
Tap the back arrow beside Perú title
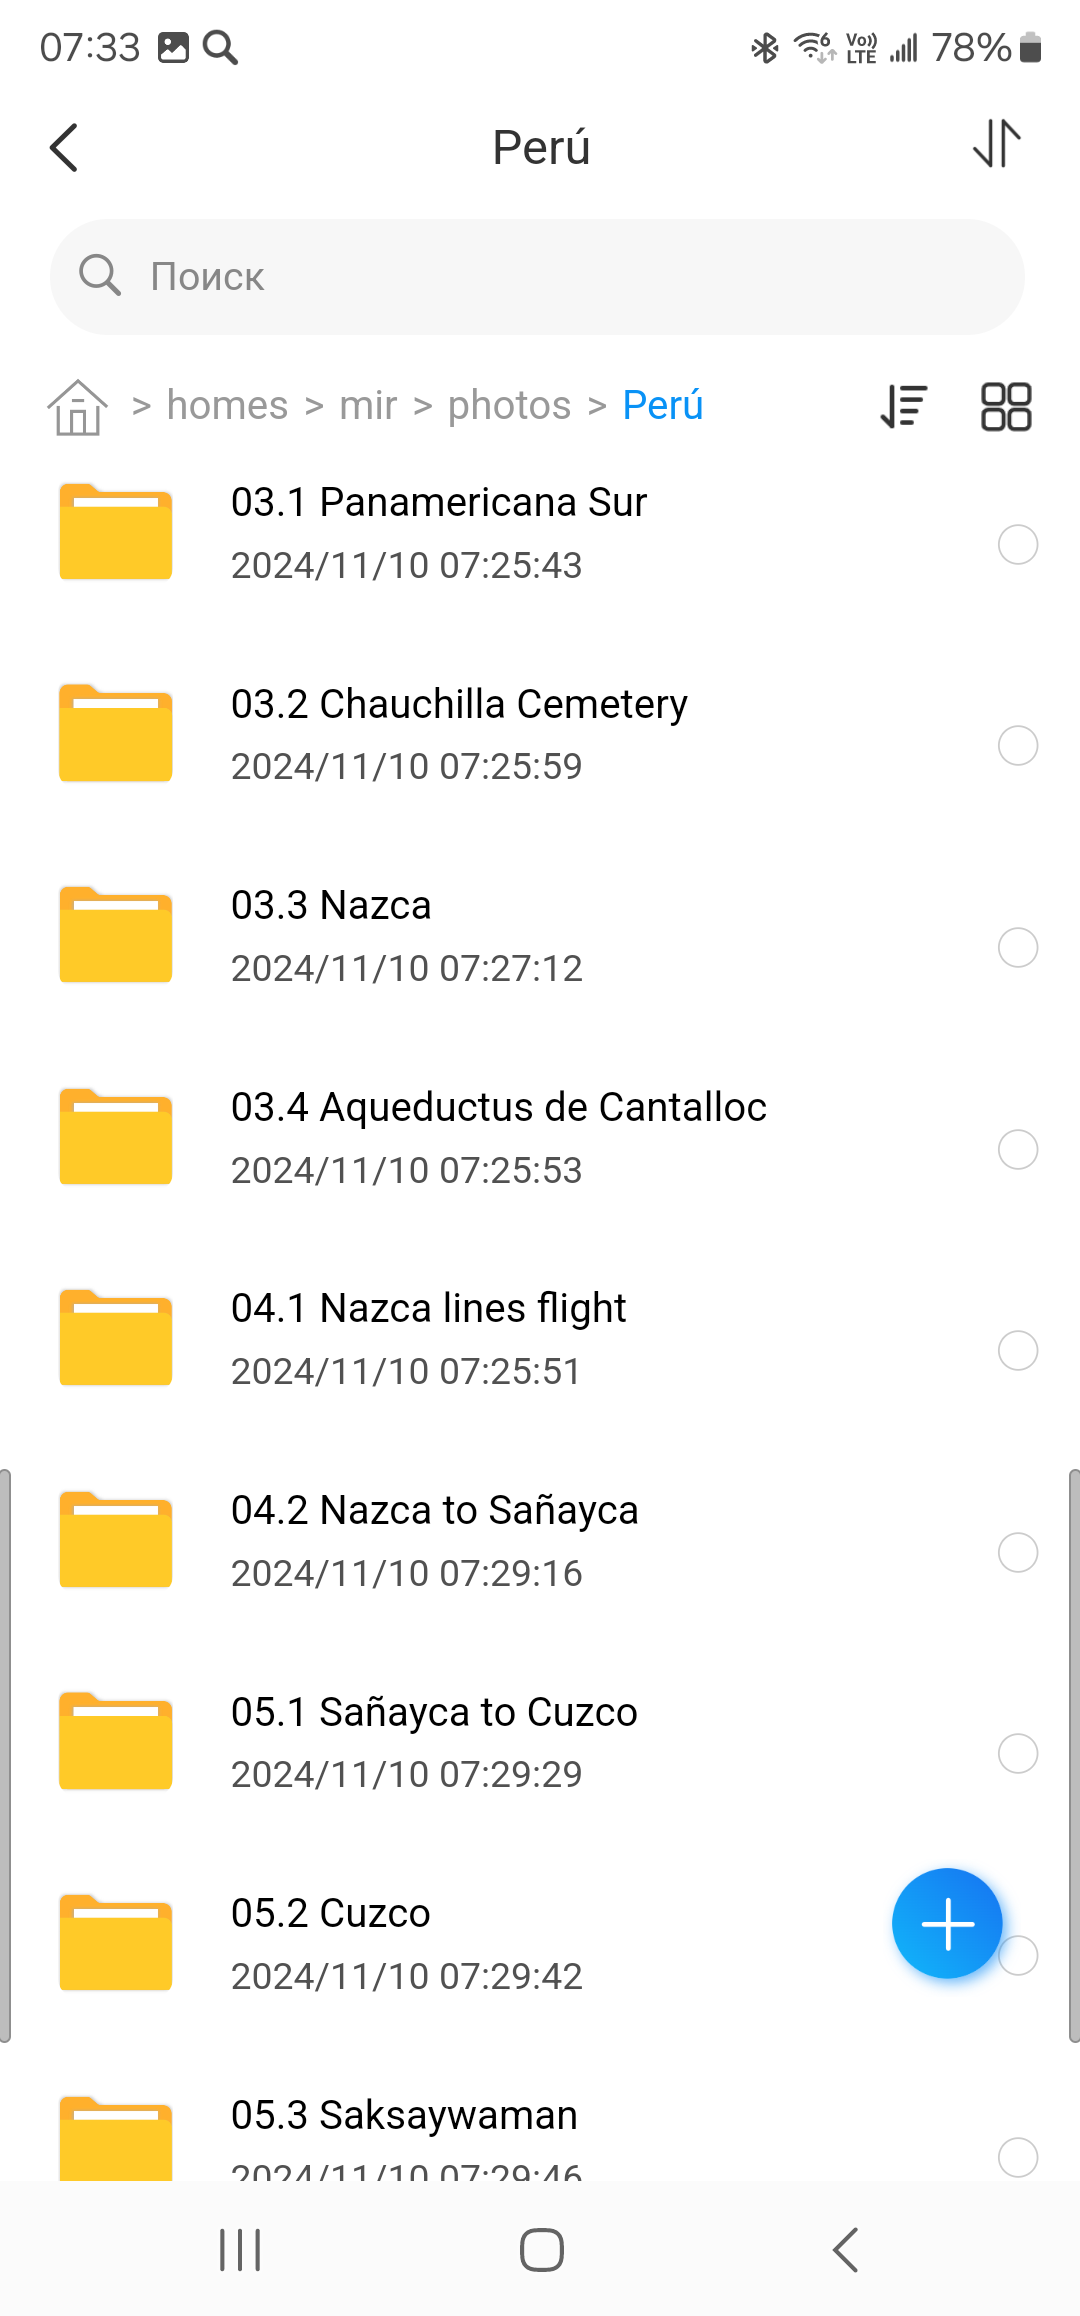64,148
